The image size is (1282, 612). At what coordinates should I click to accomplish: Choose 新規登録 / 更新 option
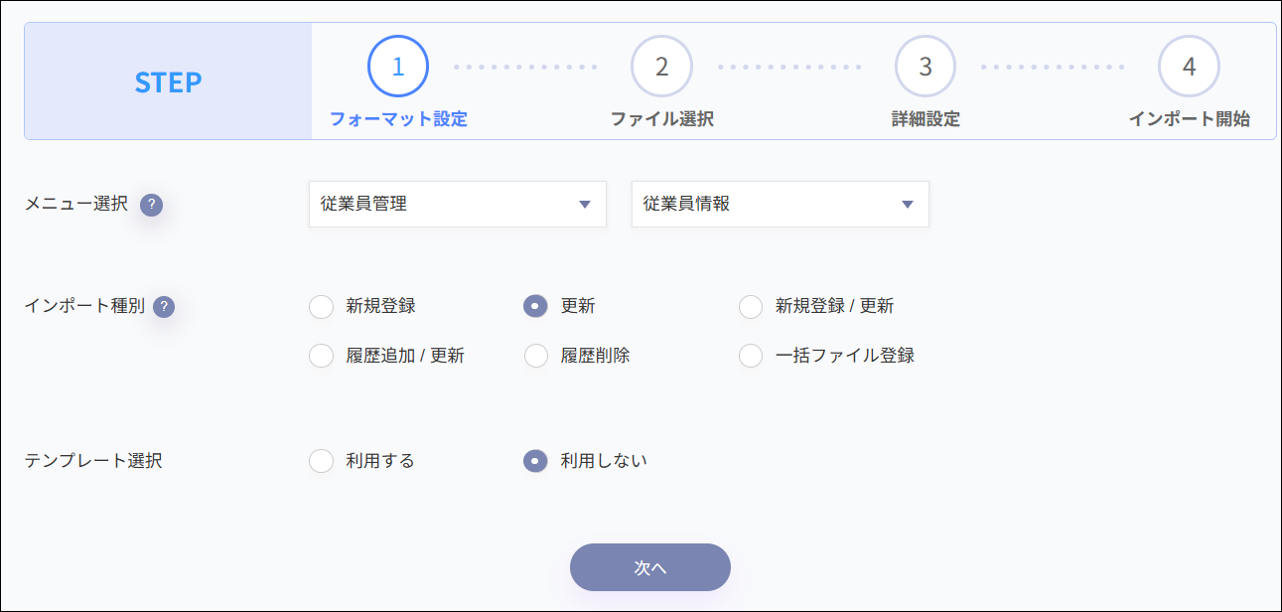(x=750, y=307)
